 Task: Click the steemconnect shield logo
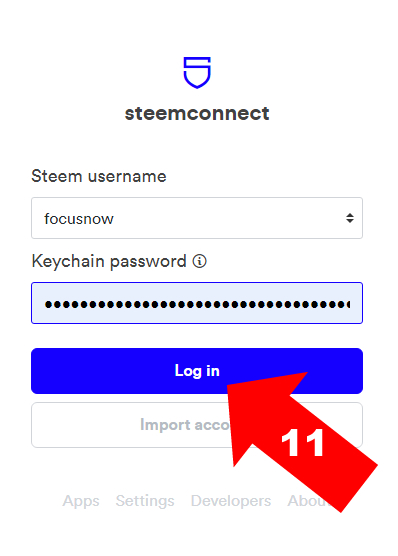[x=197, y=73]
